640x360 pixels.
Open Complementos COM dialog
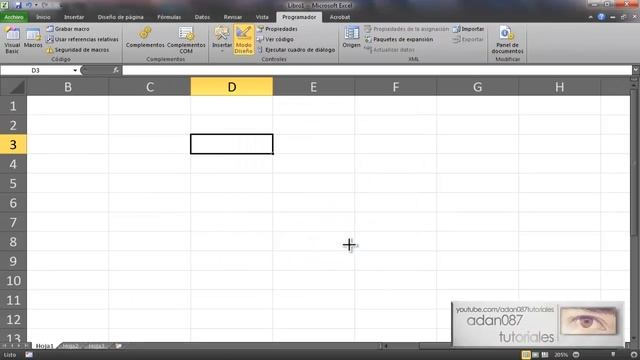pos(186,40)
